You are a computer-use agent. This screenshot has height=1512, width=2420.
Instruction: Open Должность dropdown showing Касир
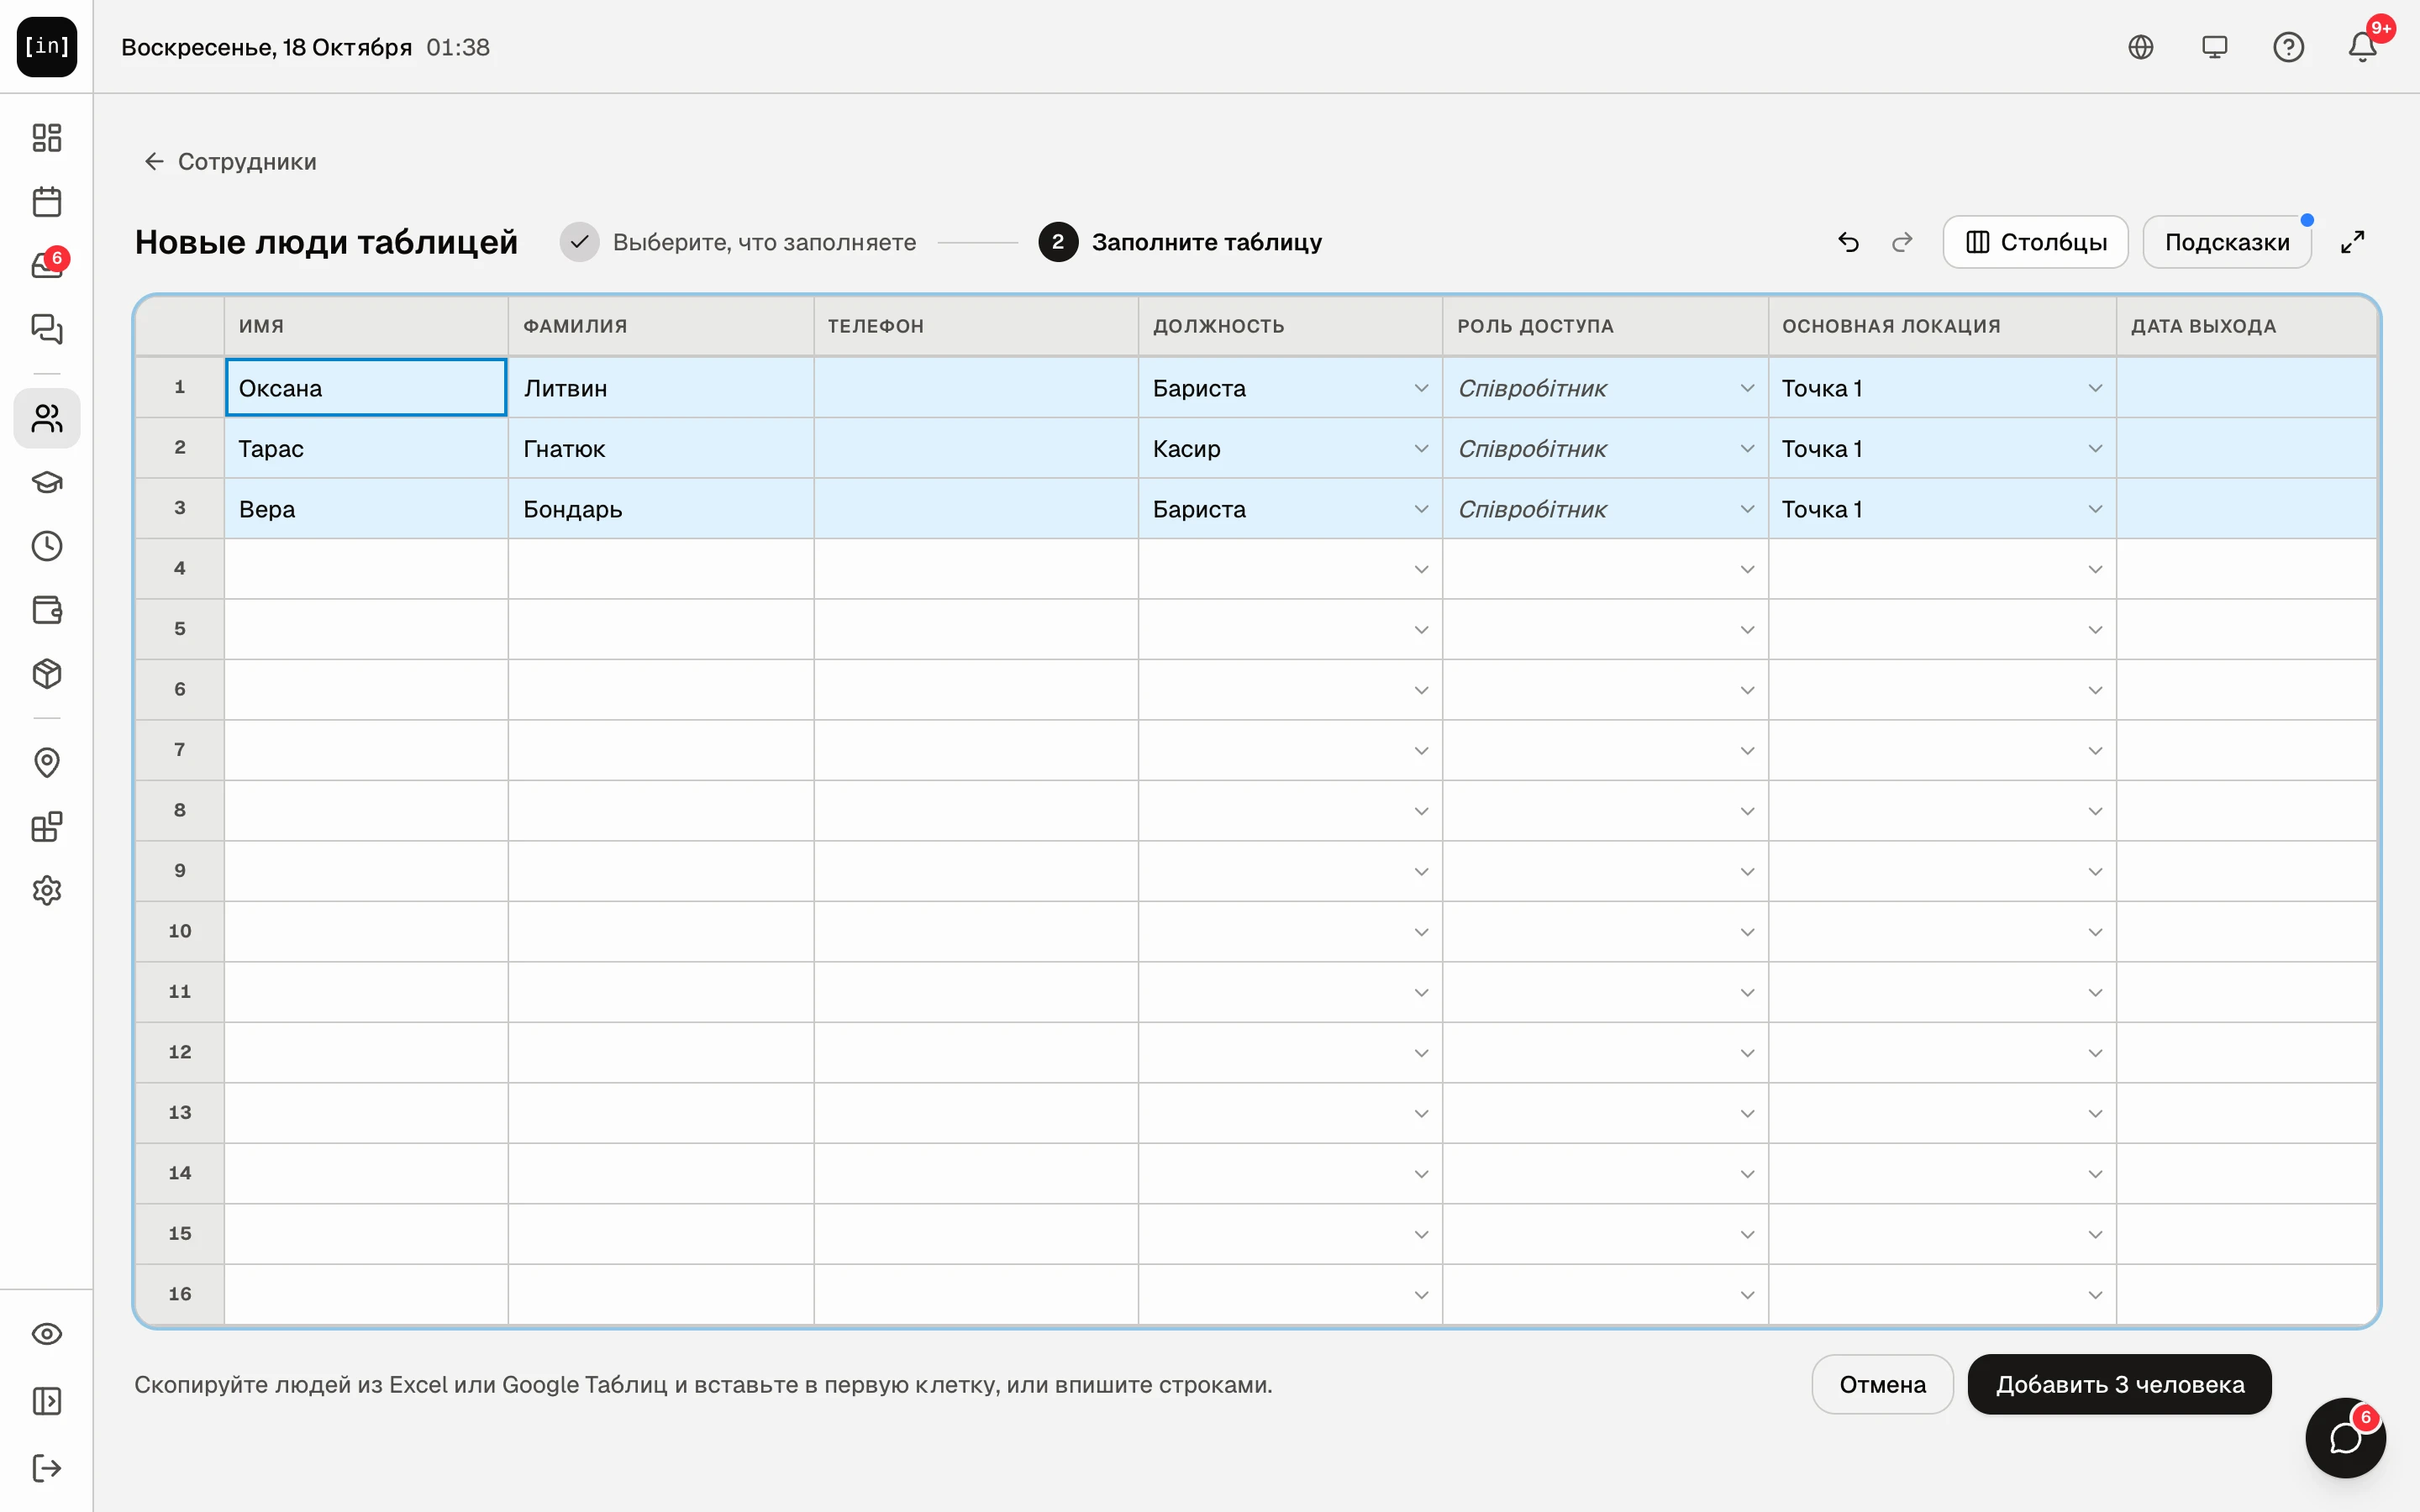(x=1421, y=449)
